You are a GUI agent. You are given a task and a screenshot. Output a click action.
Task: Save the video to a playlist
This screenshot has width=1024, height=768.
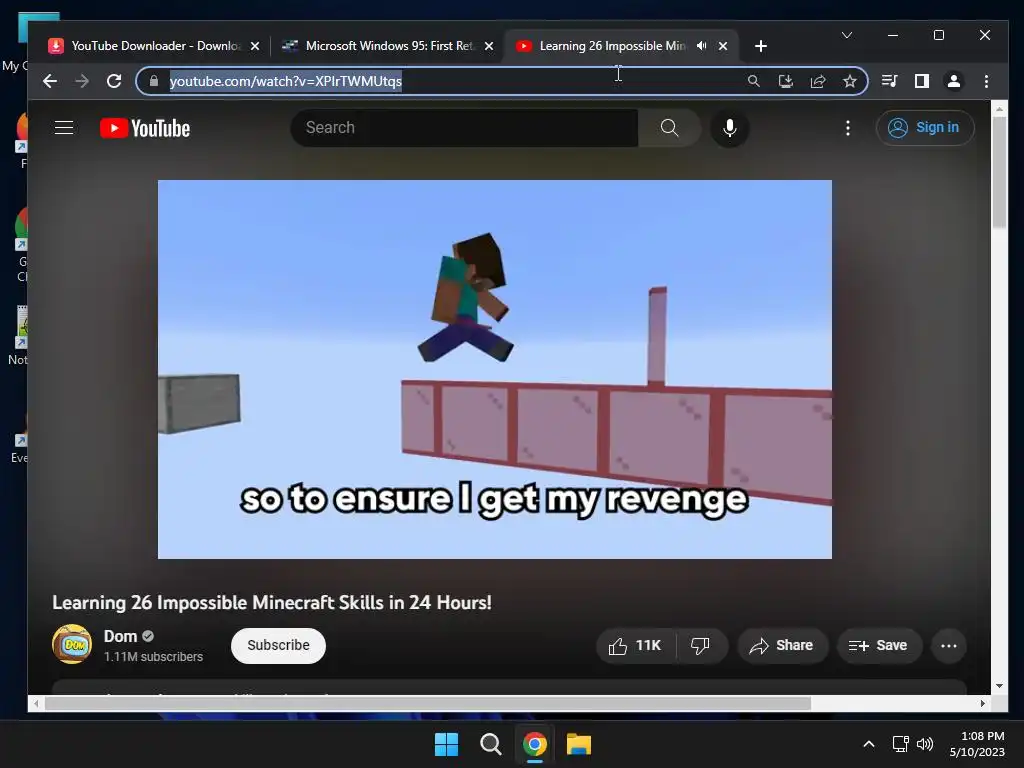point(879,646)
